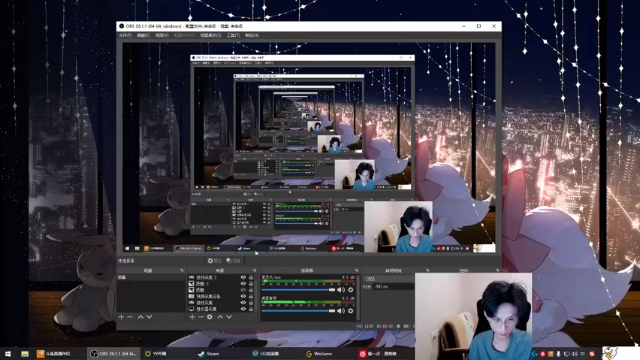Open the 桌面音频 channel settings gear
The height and width of the screenshot is (360, 640).
pyautogui.click(x=351, y=311)
